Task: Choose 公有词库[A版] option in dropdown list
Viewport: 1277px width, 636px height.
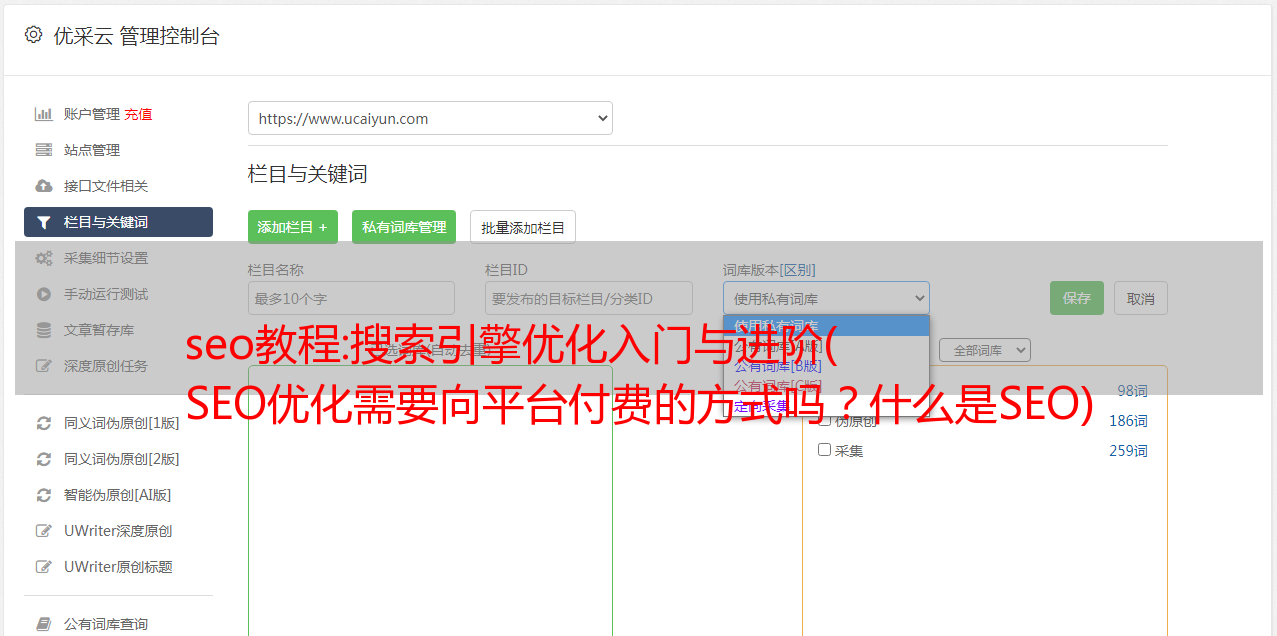Action: click(826, 346)
